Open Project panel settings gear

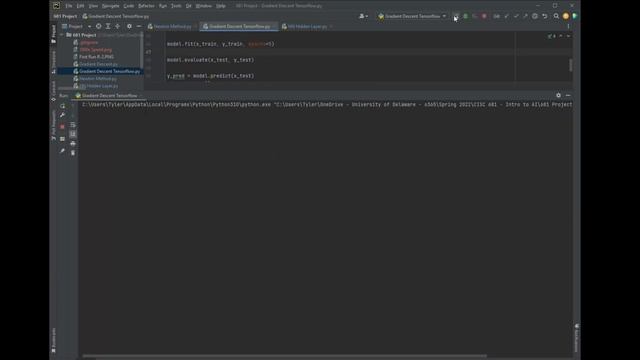pos(129,26)
